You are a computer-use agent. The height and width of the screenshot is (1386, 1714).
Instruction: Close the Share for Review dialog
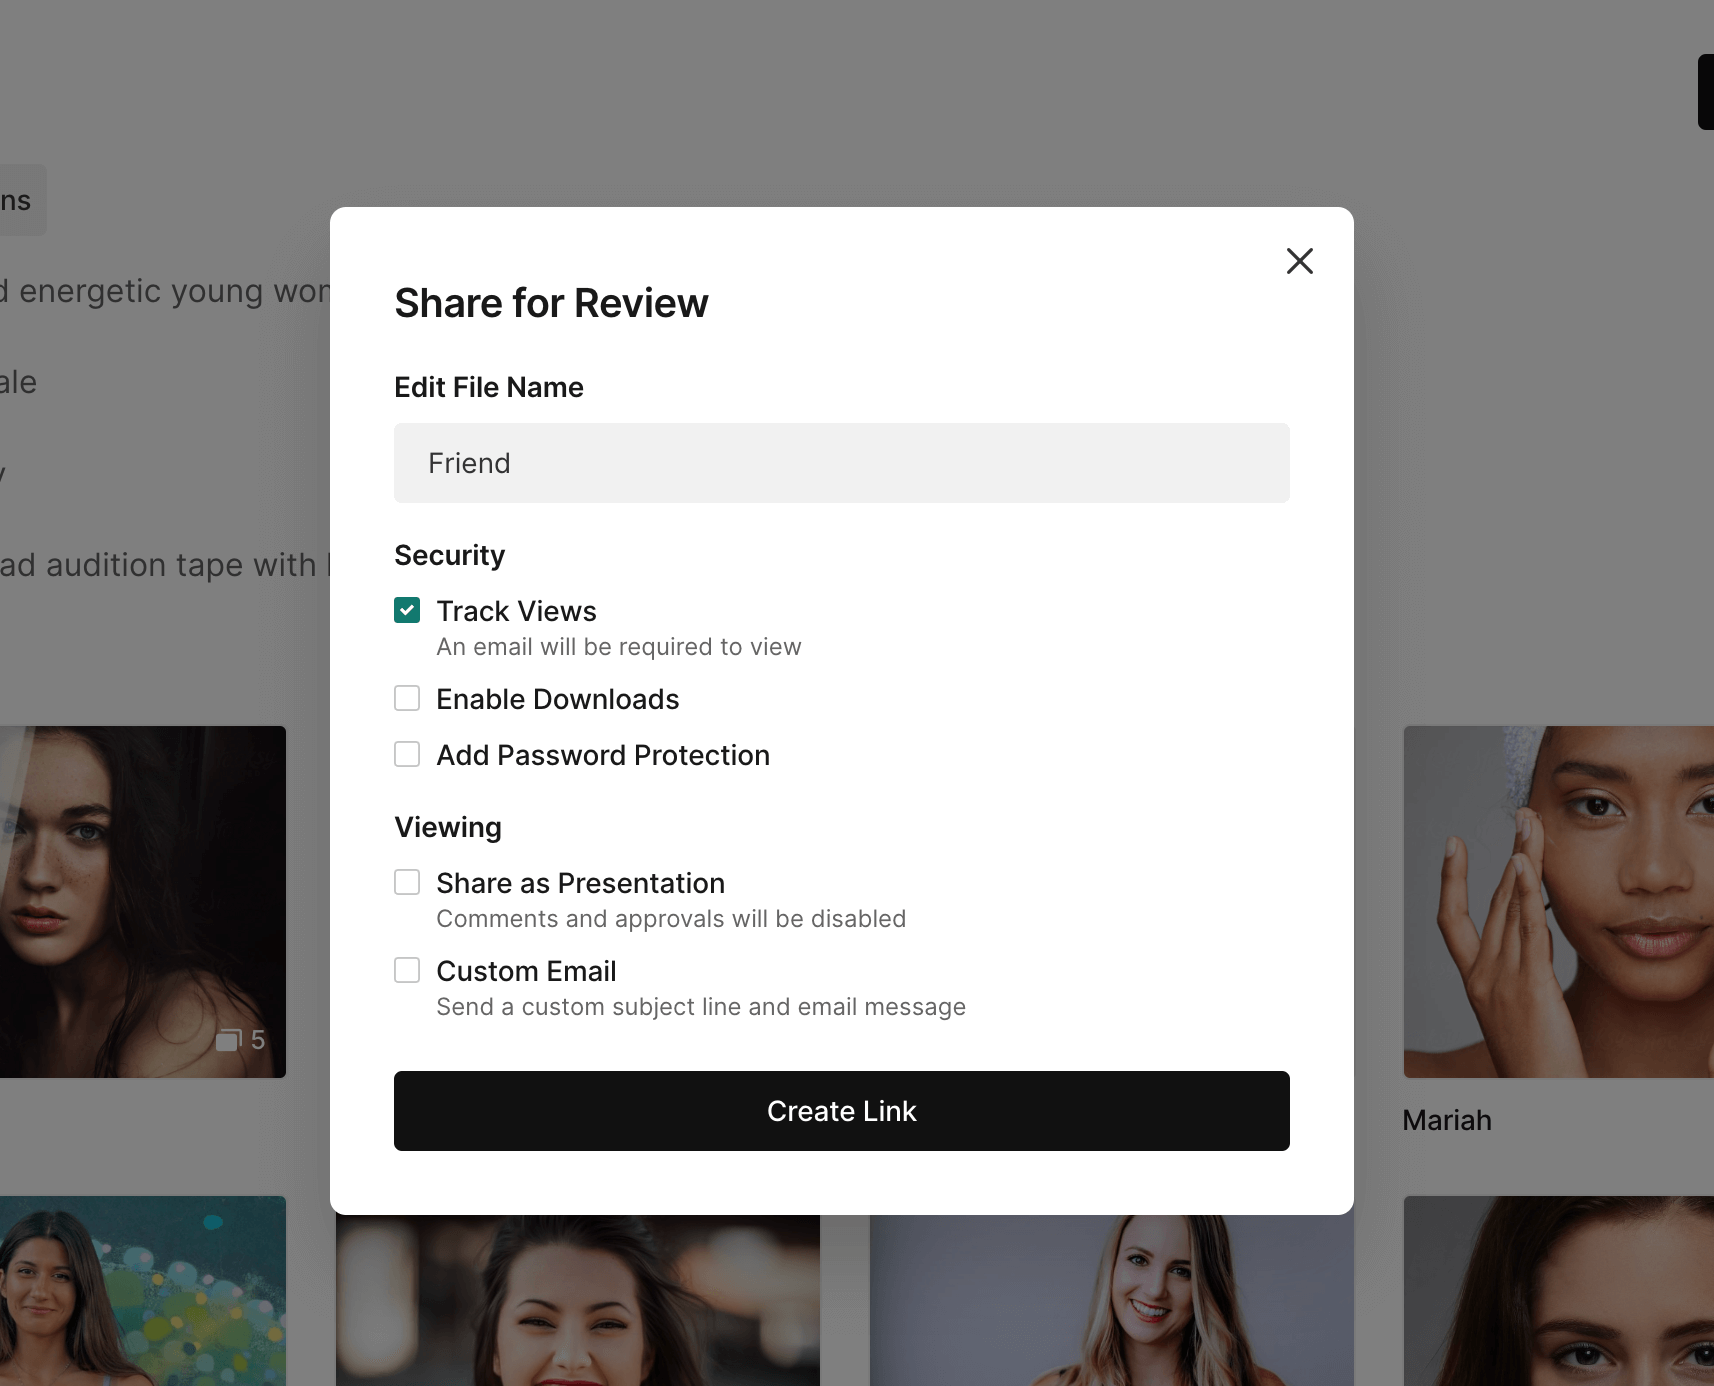(x=1299, y=261)
